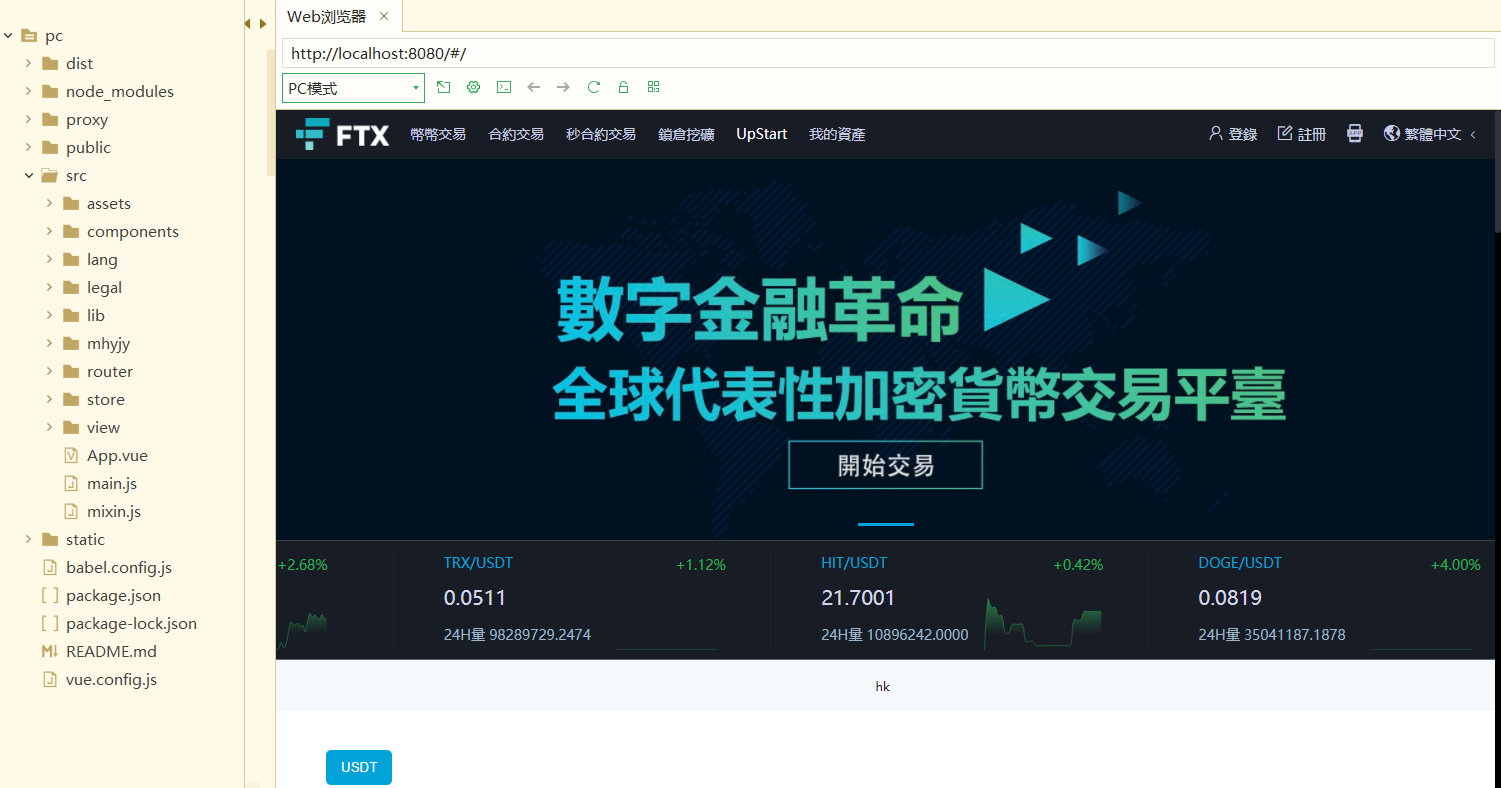Expand the src folder in the project tree
The height and width of the screenshot is (788, 1501).
pyautogui.click(x=28, y=175)
